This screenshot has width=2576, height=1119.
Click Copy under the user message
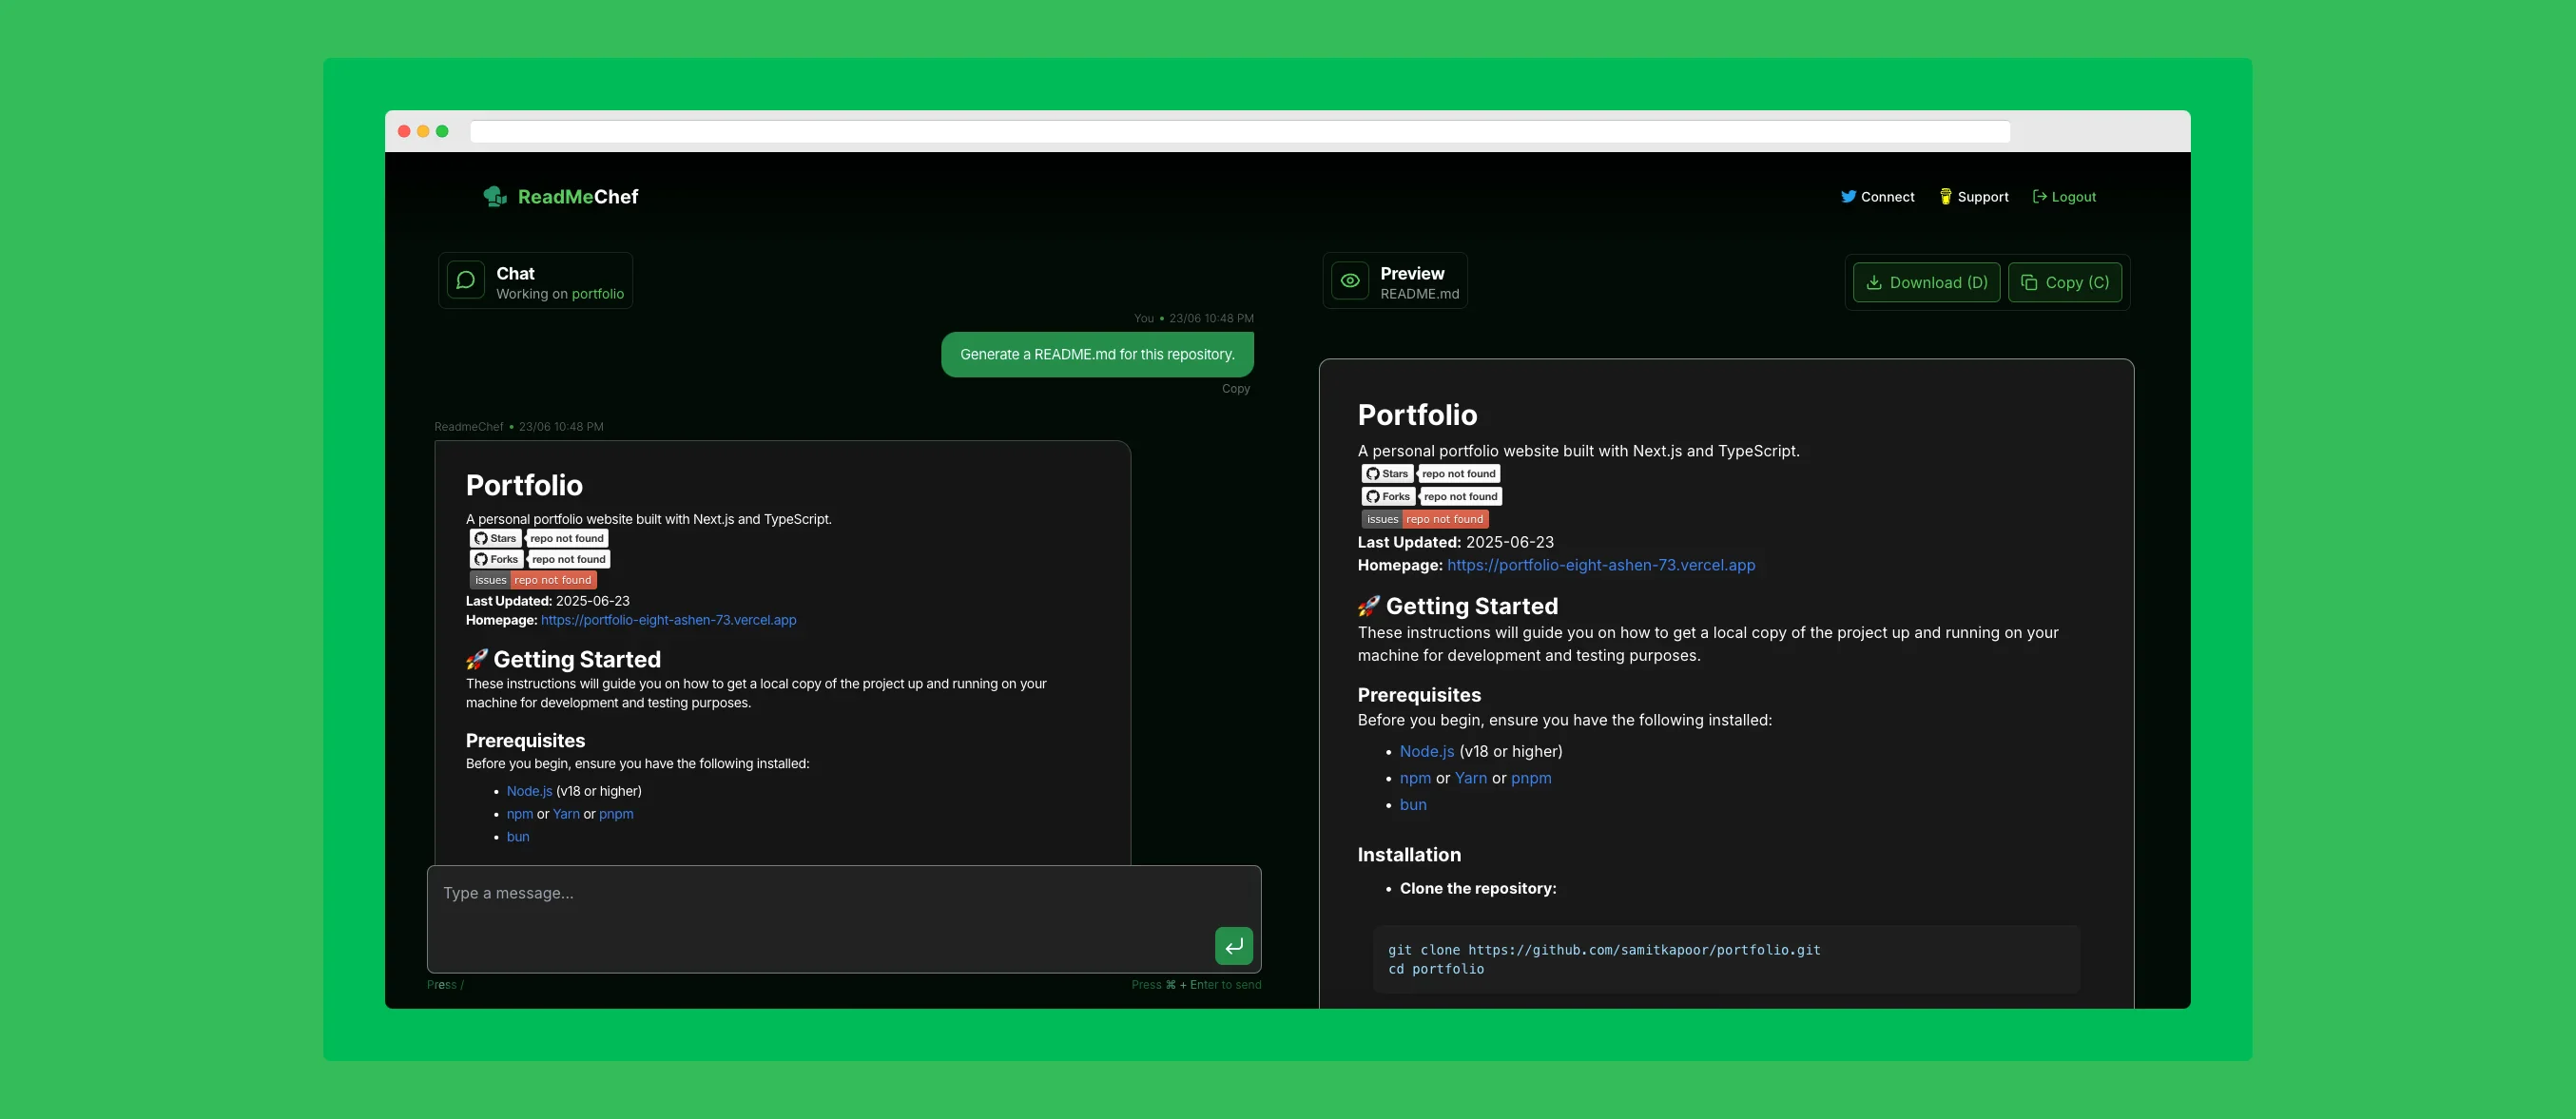pyautogui.click(x=1235, y=388)
